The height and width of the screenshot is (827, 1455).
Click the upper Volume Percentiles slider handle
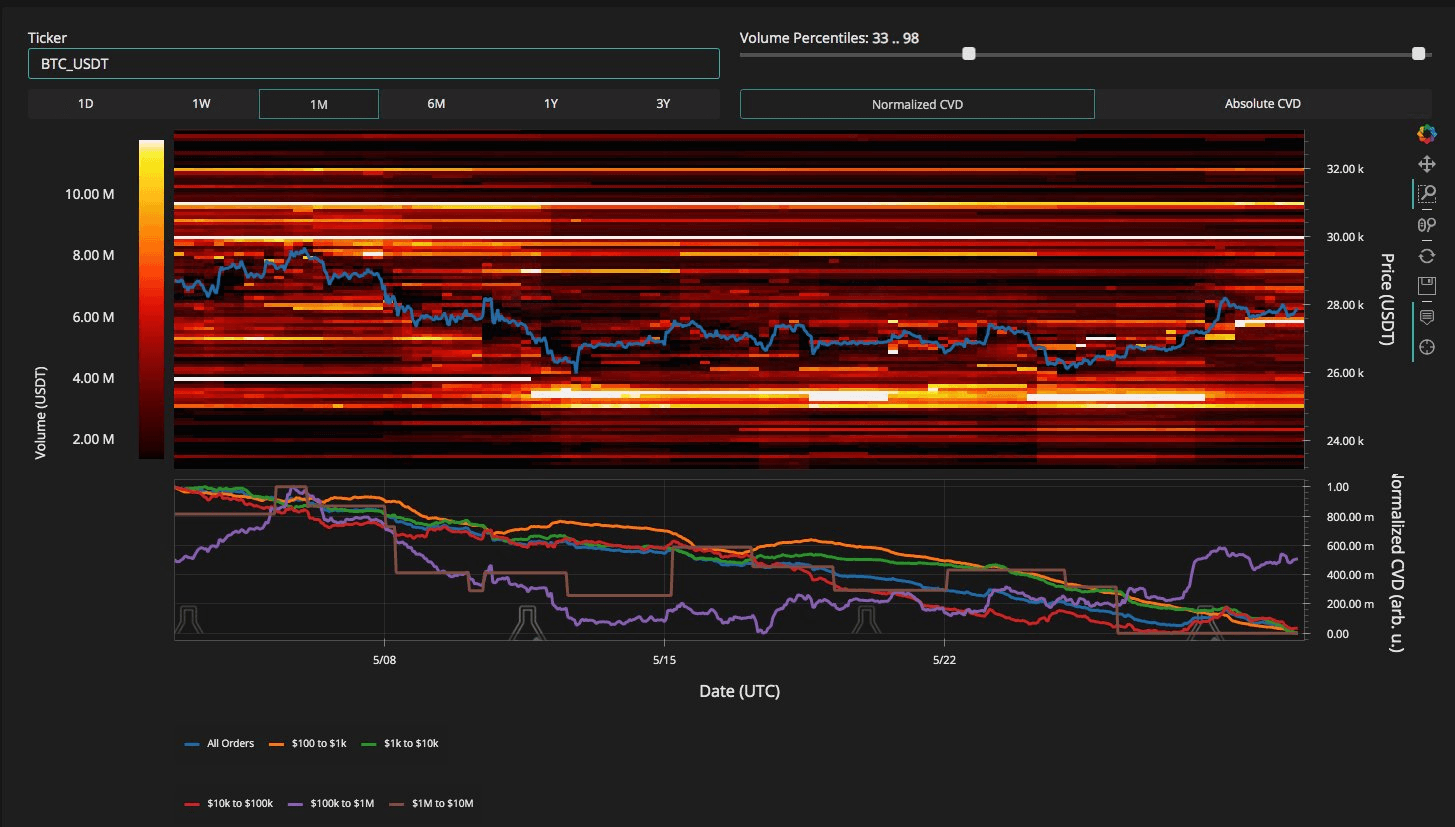[1418, 54]
